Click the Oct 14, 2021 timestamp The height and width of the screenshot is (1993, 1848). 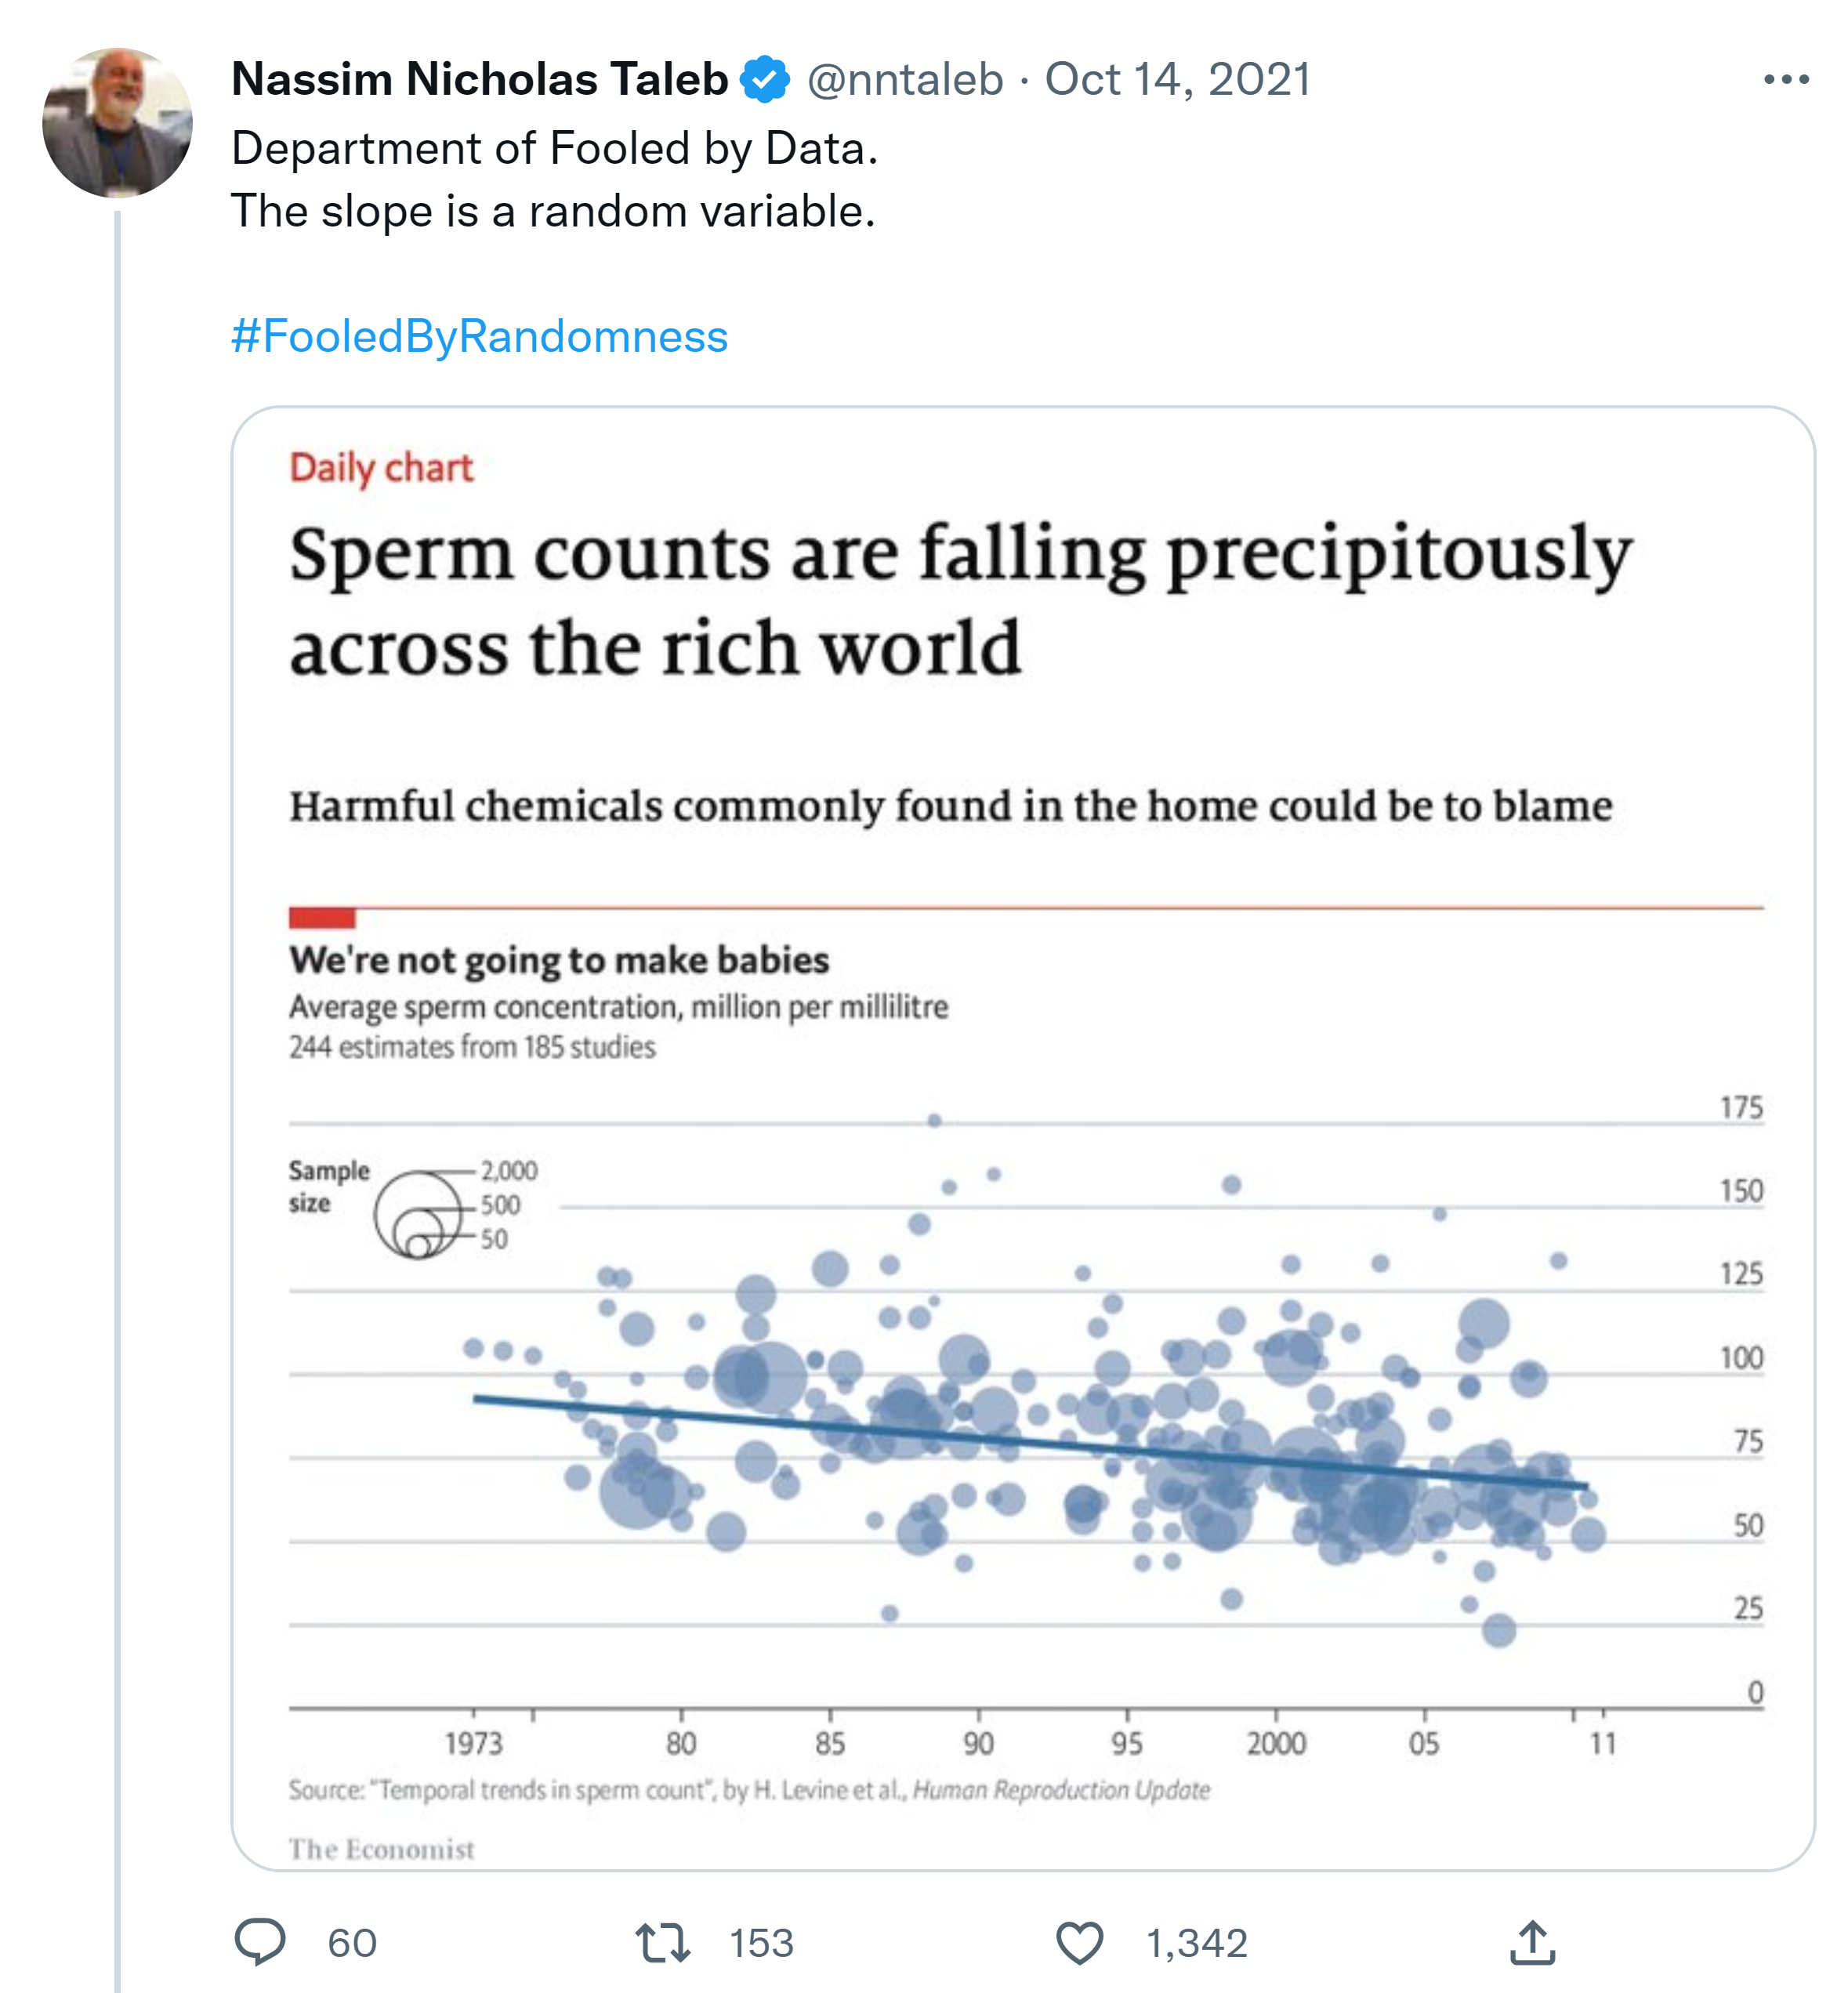click(1178, 80)
